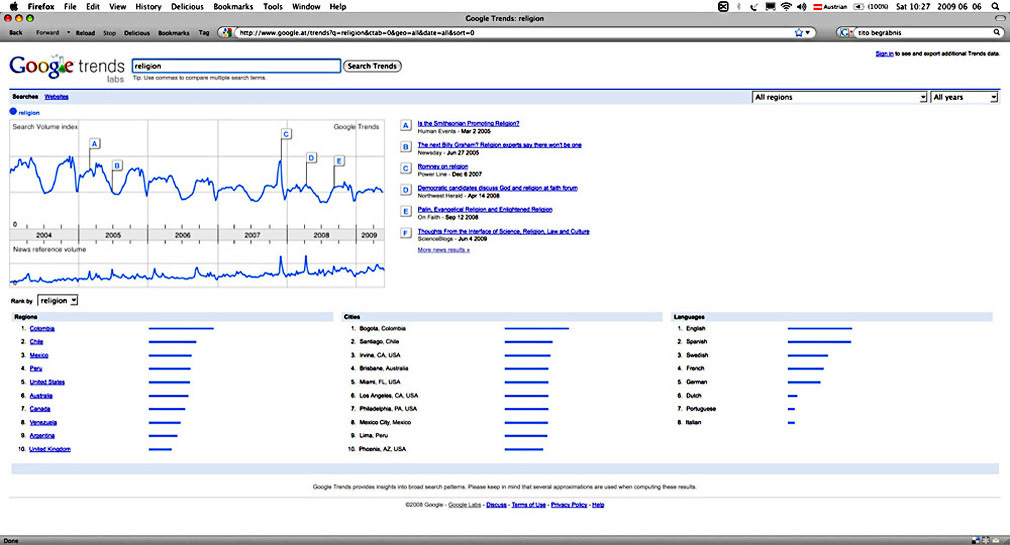The image size is (1010, 545).
Task: Click flag B on the search volume chart
Action: pos(117,166)
